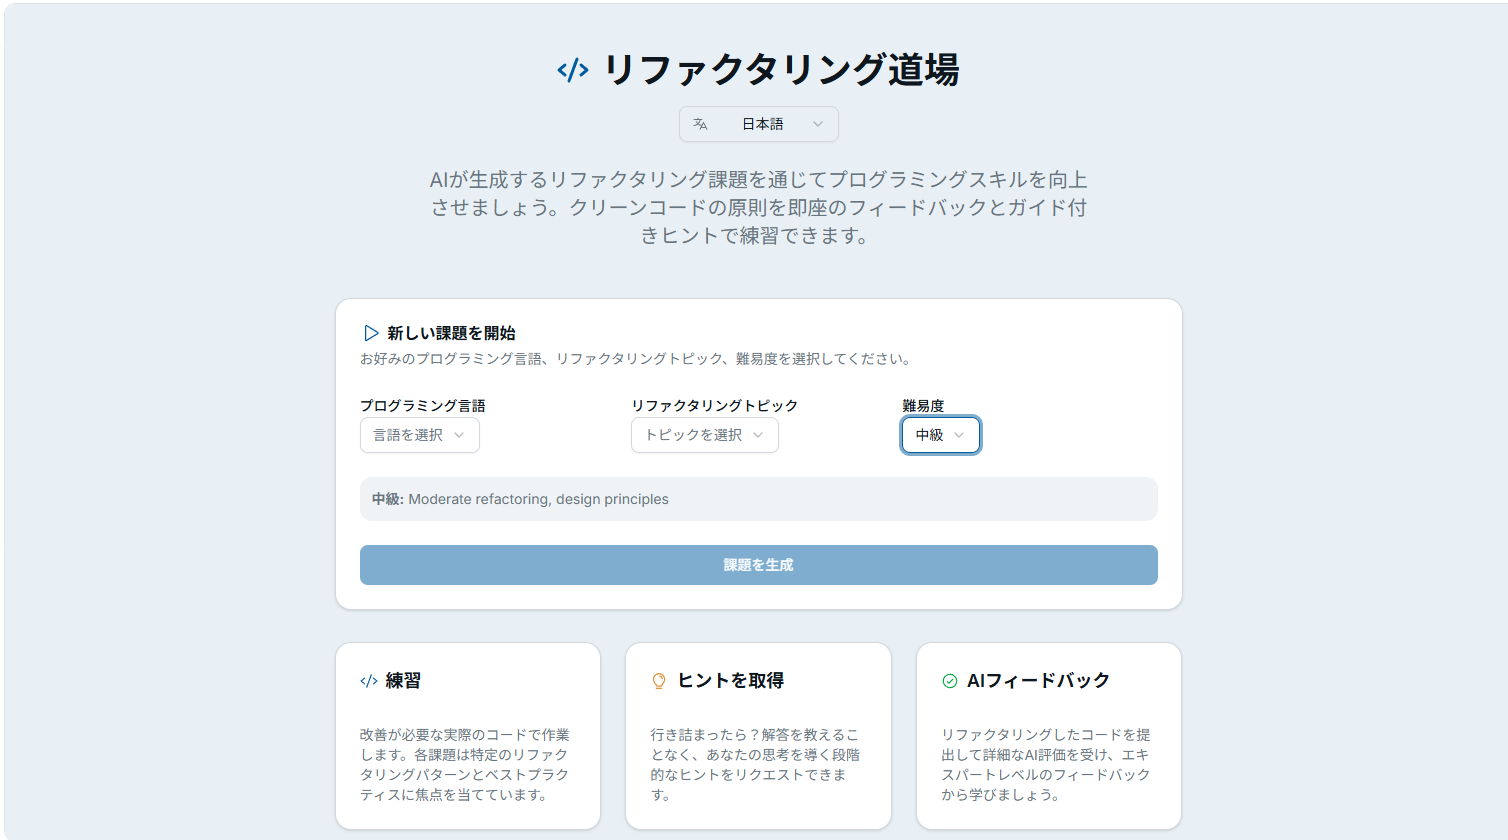Image resolution: width=1508 pixels, height=840 pixels.
Task: Click the Moderate refactoring, design principles description
Action: 538,499
